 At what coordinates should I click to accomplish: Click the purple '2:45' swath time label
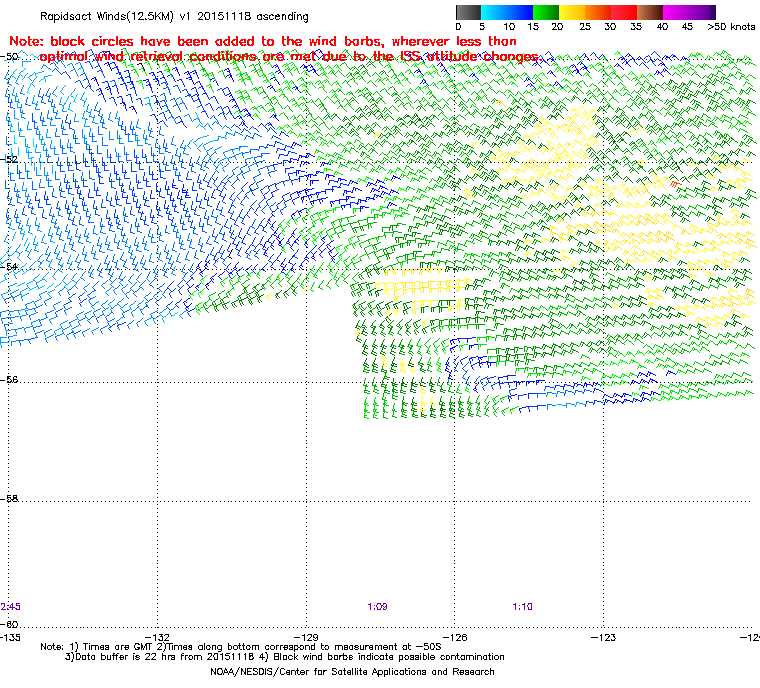11,607
